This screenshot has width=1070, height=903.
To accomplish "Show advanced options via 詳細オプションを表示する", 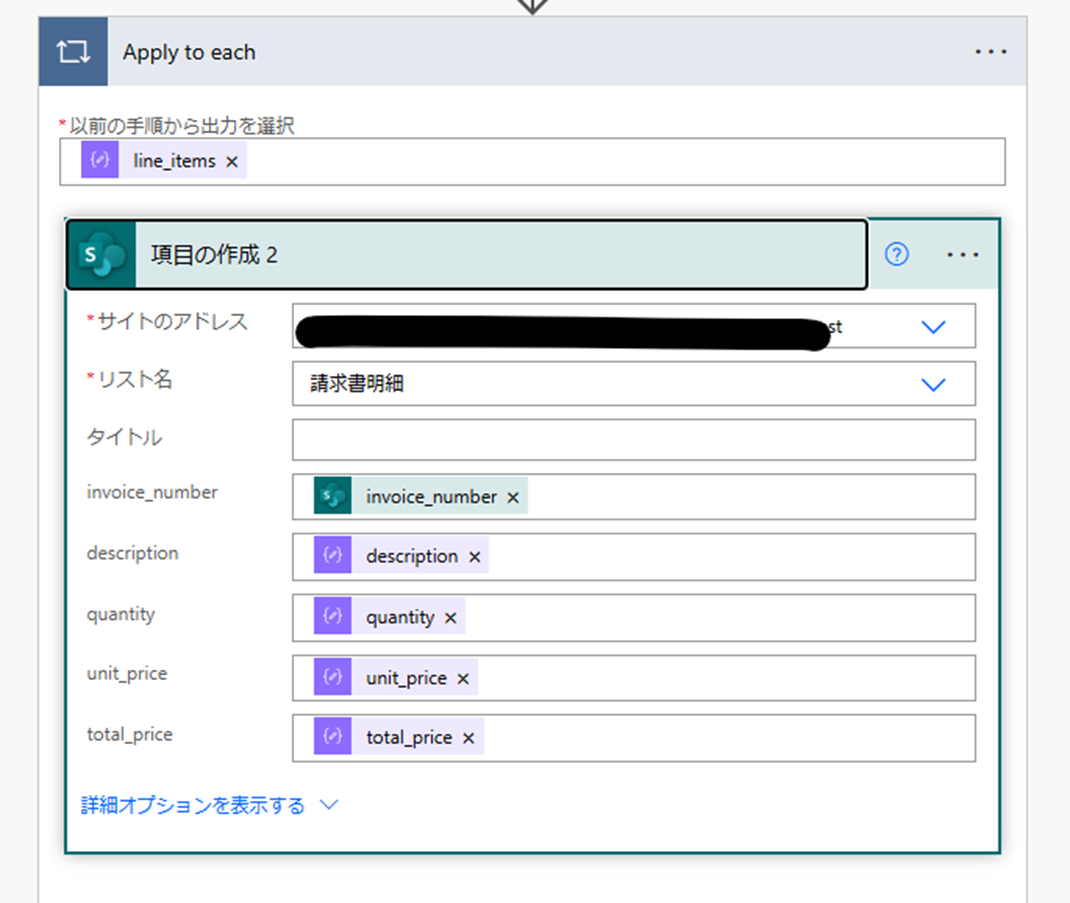I will 209,805.
